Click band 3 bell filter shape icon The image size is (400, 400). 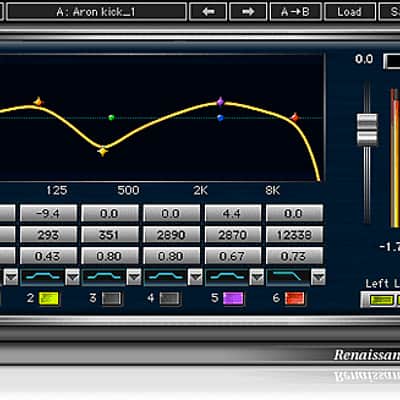[104, 277]
